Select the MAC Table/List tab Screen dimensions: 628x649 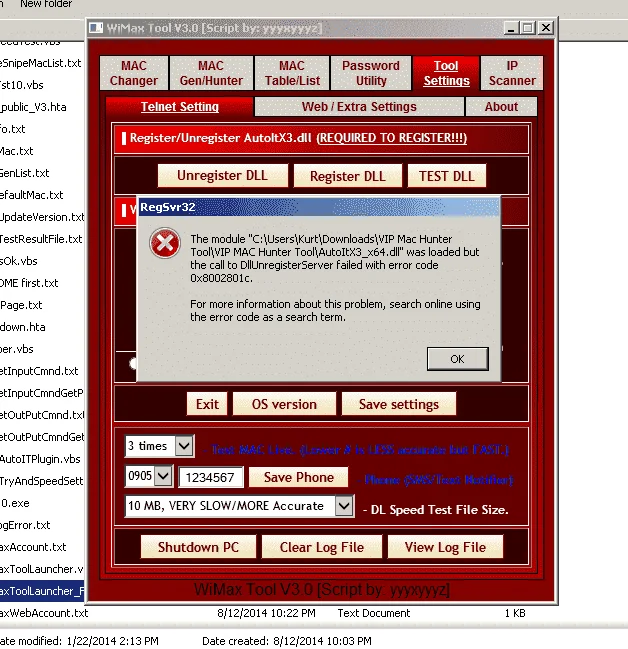point(292,73)
